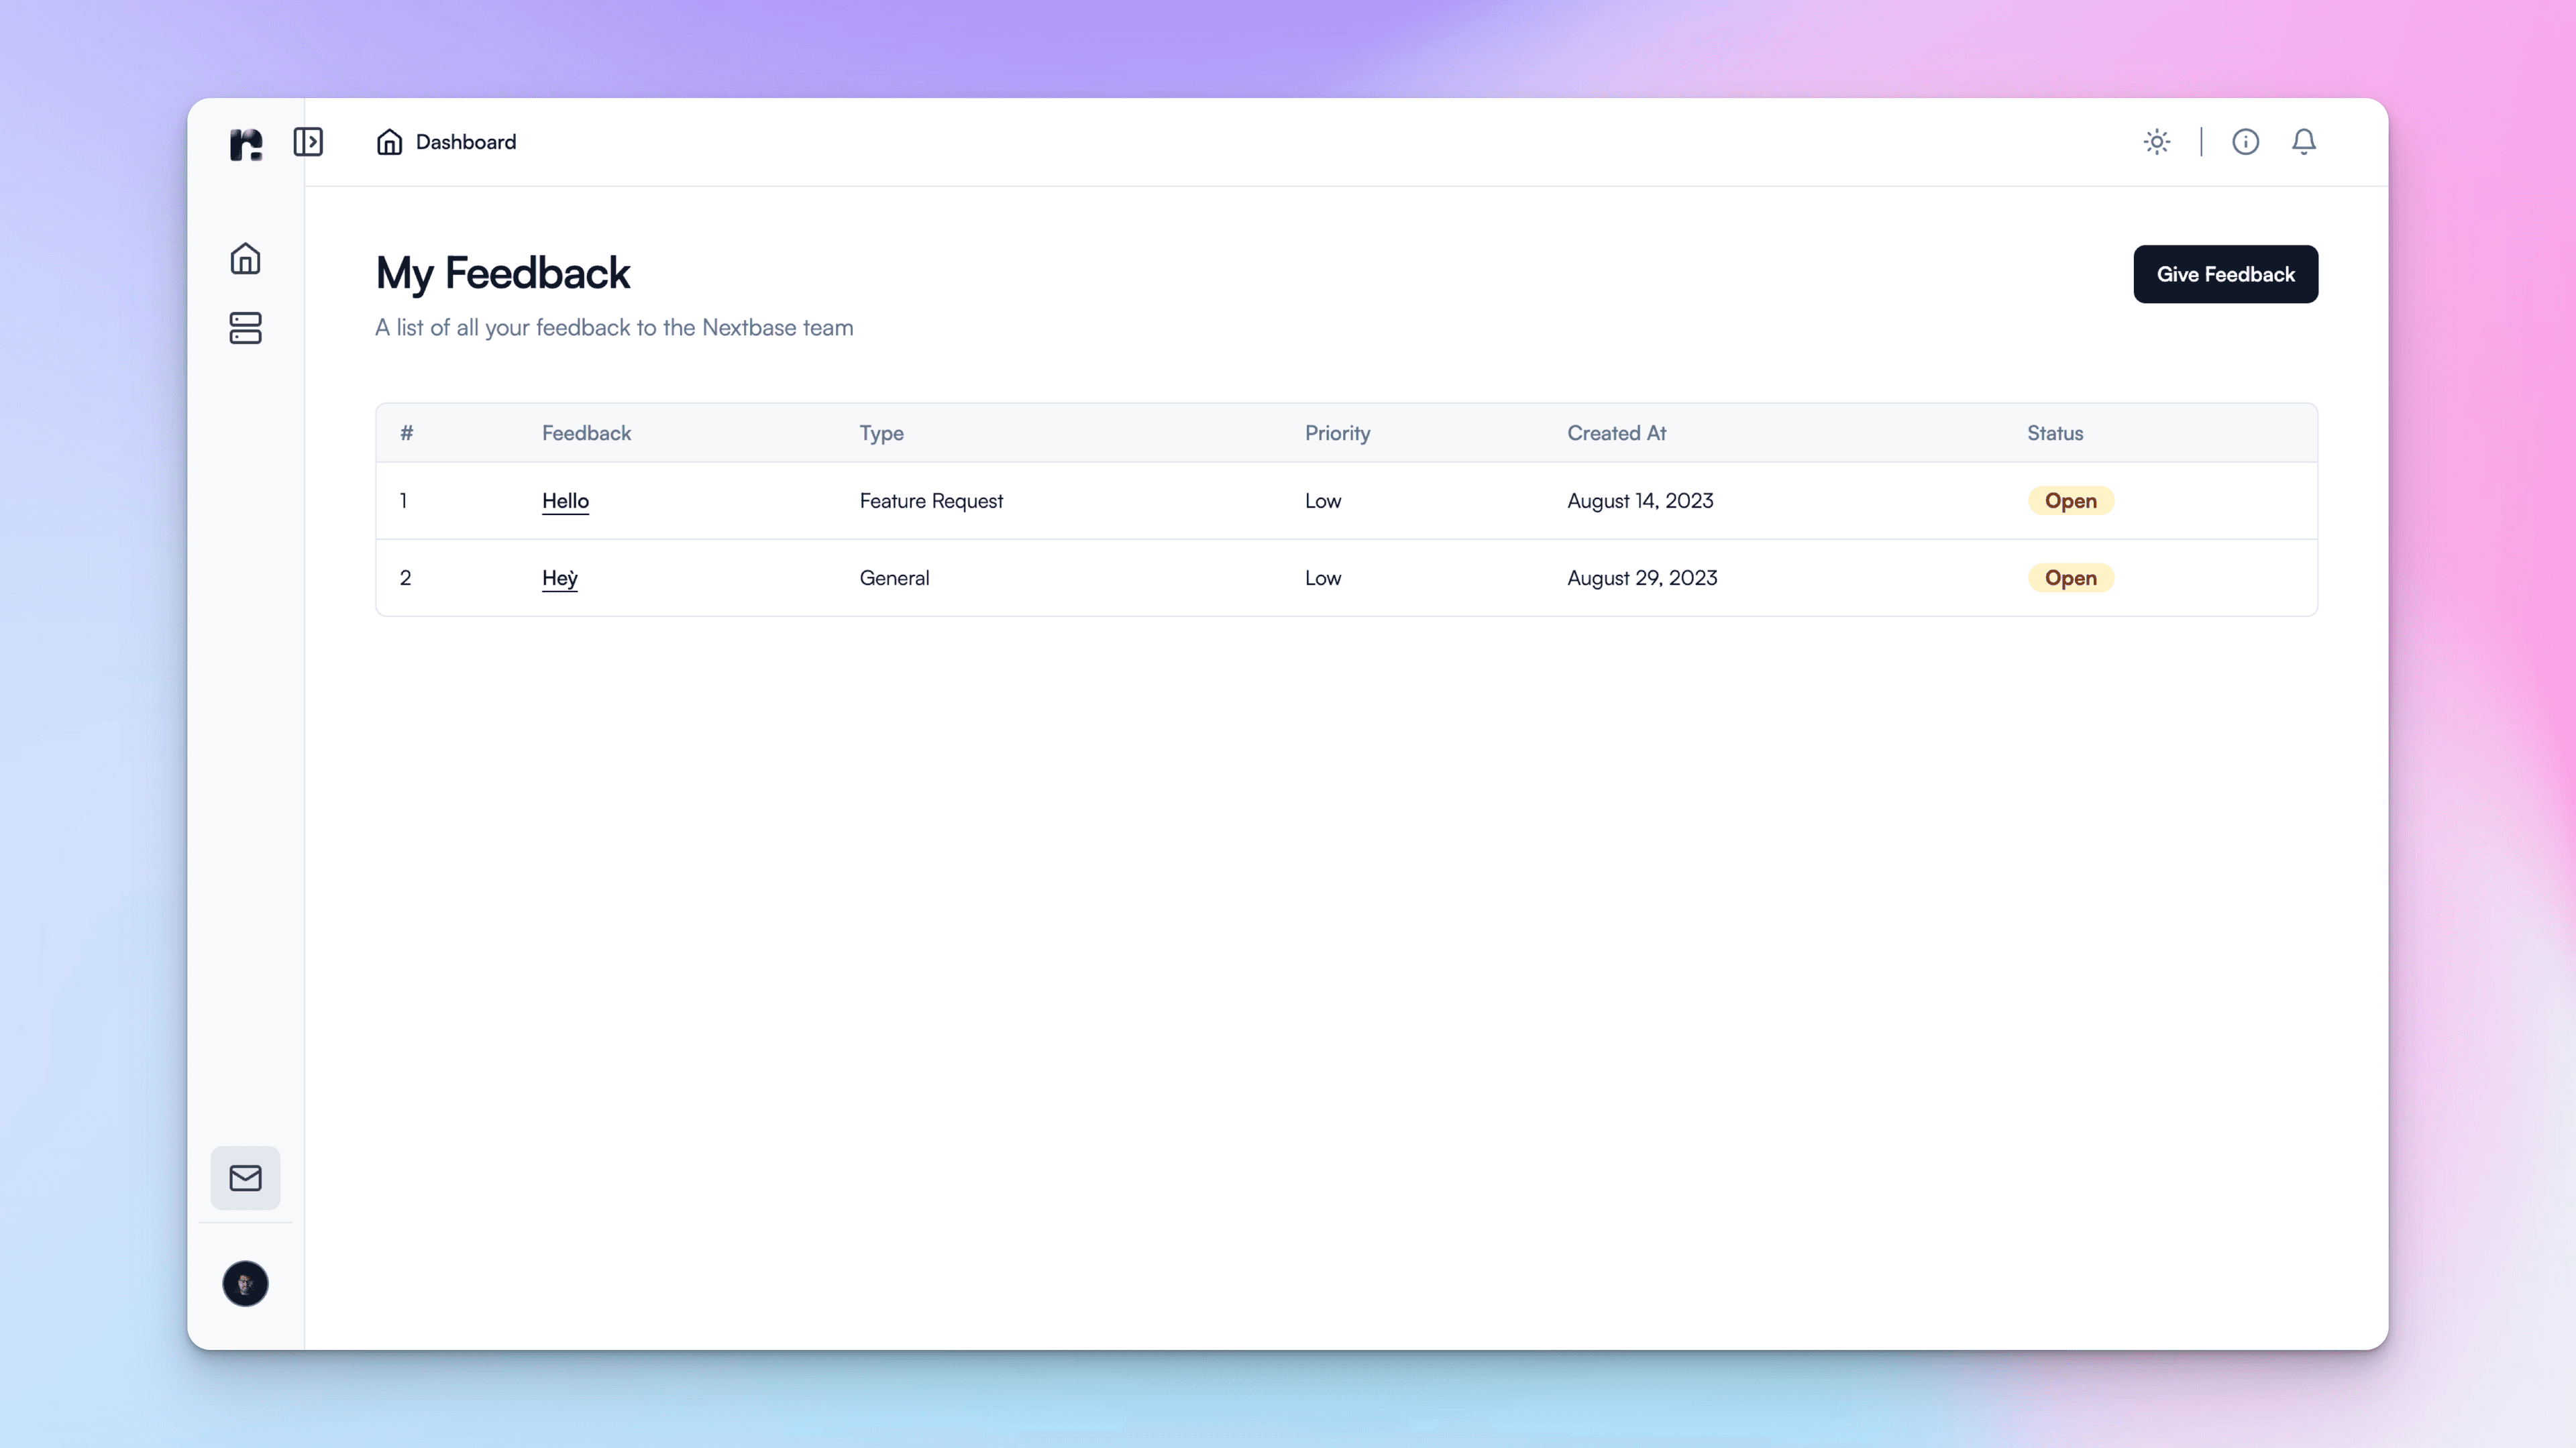Click the Open status badge for Hello
Screen dimensions: 2576x1448
(2070, 501)
